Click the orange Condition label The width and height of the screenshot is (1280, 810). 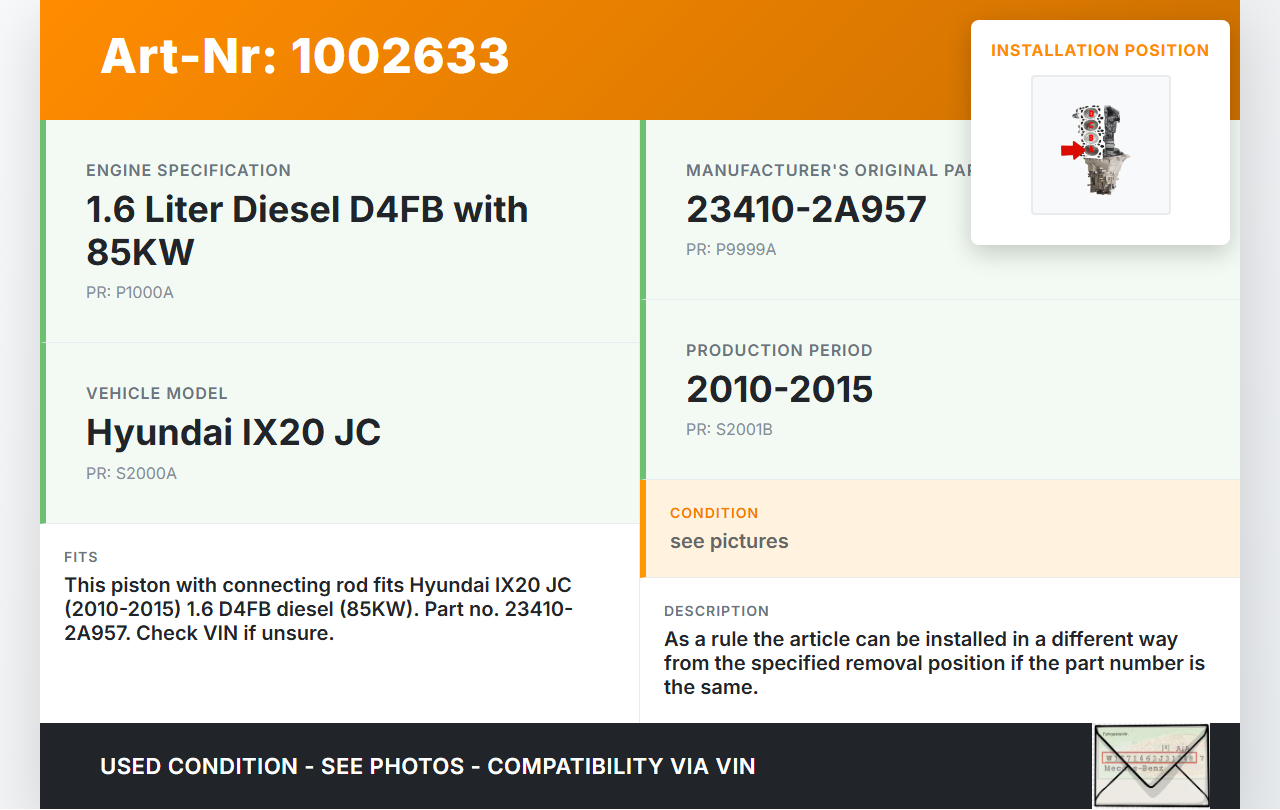tap(714, 513)
